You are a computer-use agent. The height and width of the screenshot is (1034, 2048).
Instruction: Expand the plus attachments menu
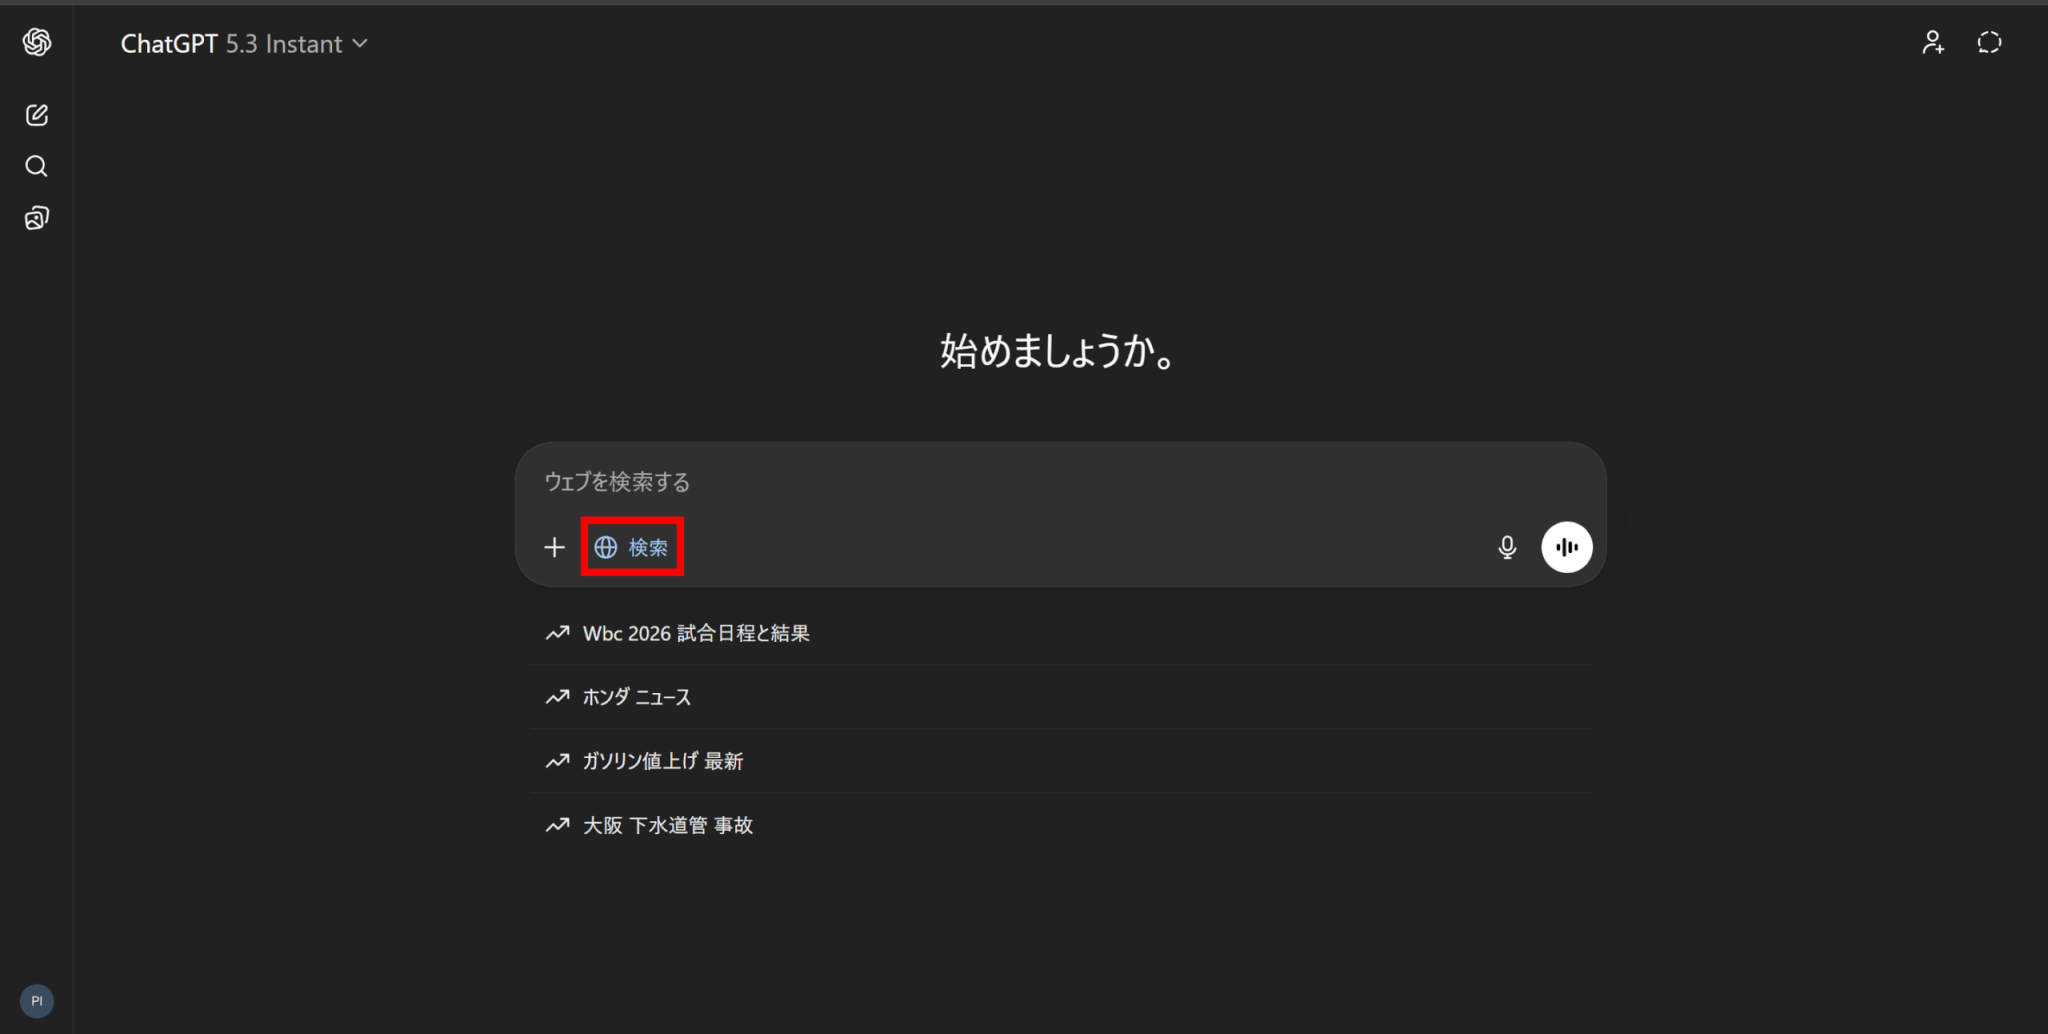click(x=554, y=547)
